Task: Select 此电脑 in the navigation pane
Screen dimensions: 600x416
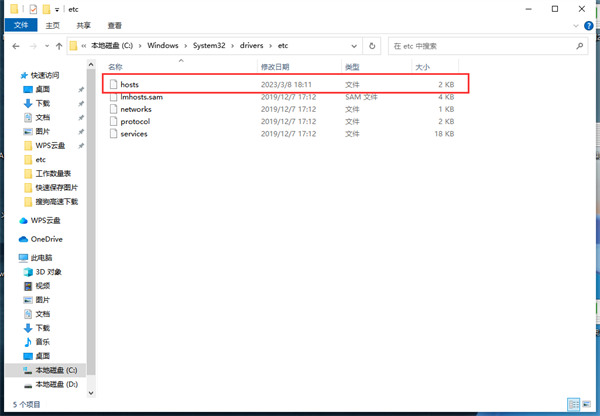Action: pos(41,258)
